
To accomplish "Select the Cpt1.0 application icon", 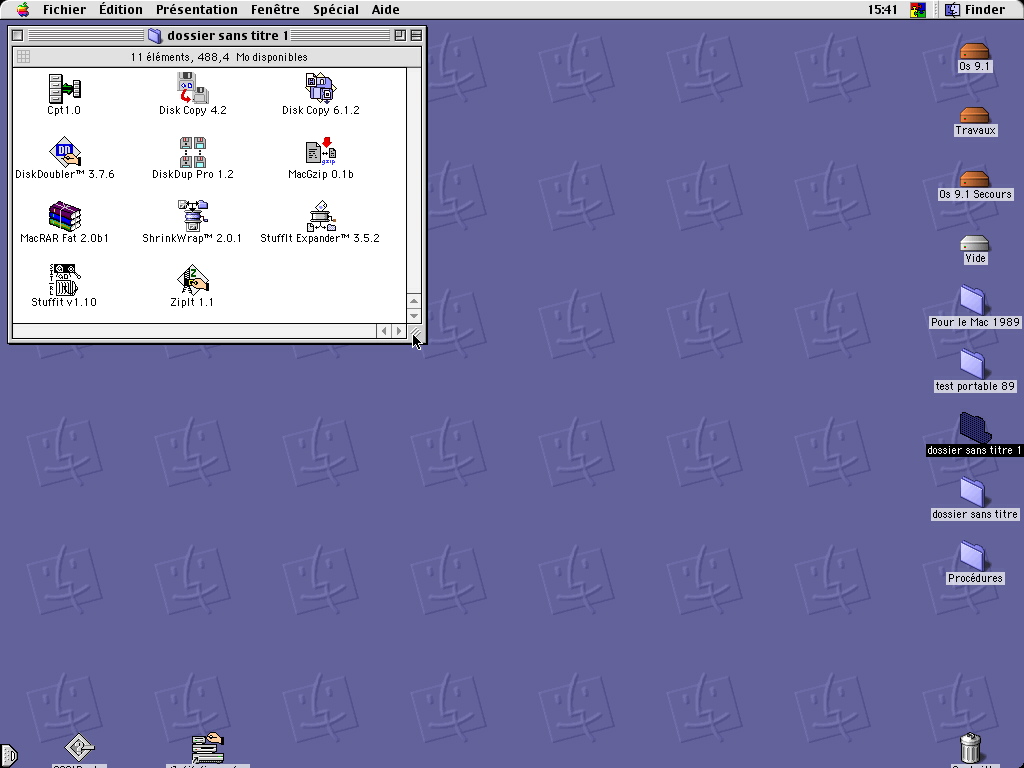I will coord(64,88).
